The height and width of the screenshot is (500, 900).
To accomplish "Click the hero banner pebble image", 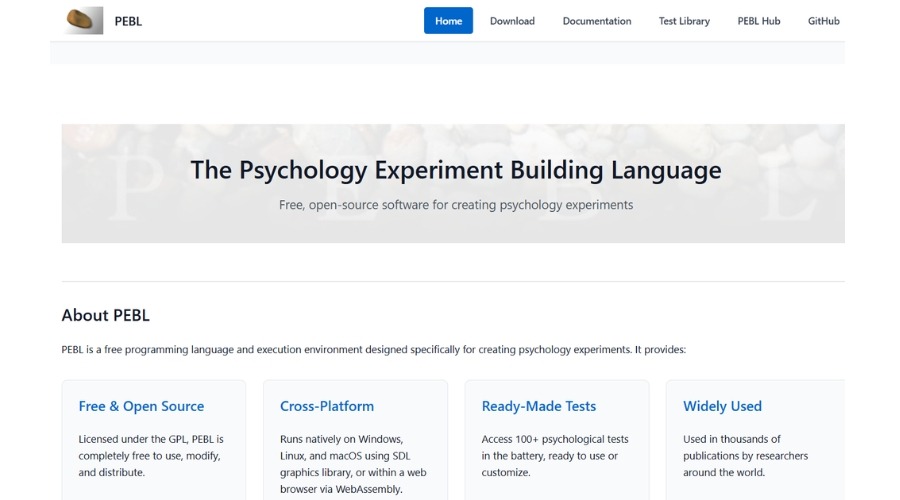I will point(453,183).
